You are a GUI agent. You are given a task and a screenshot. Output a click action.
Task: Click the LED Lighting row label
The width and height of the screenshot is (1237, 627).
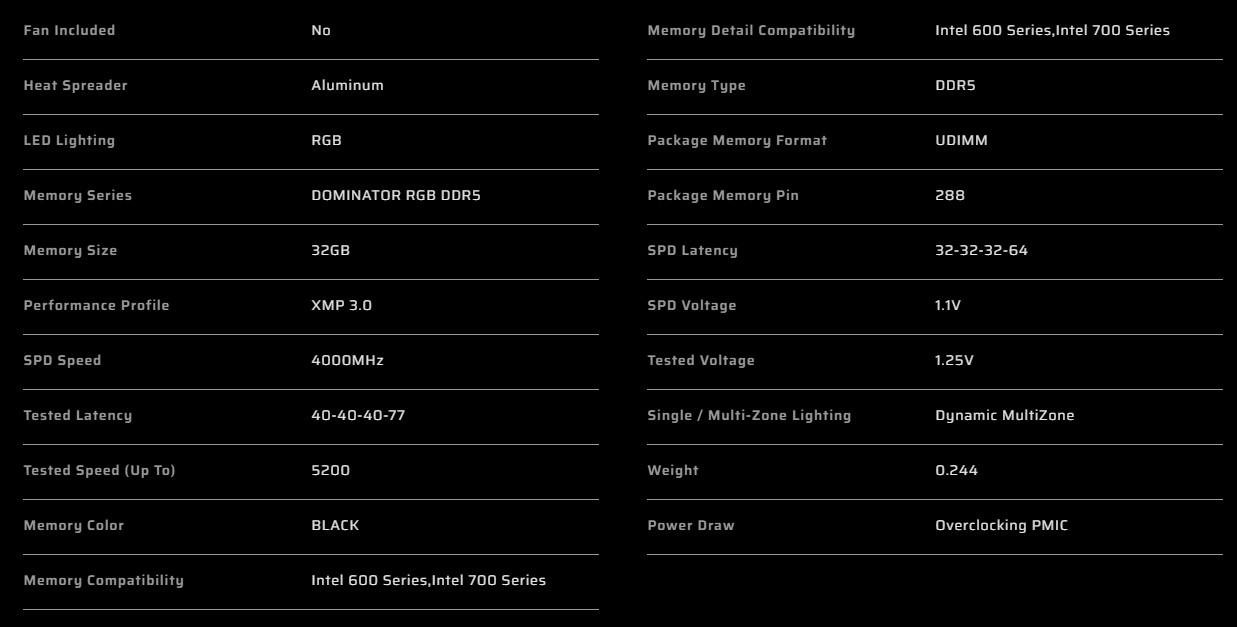(69, 140)
